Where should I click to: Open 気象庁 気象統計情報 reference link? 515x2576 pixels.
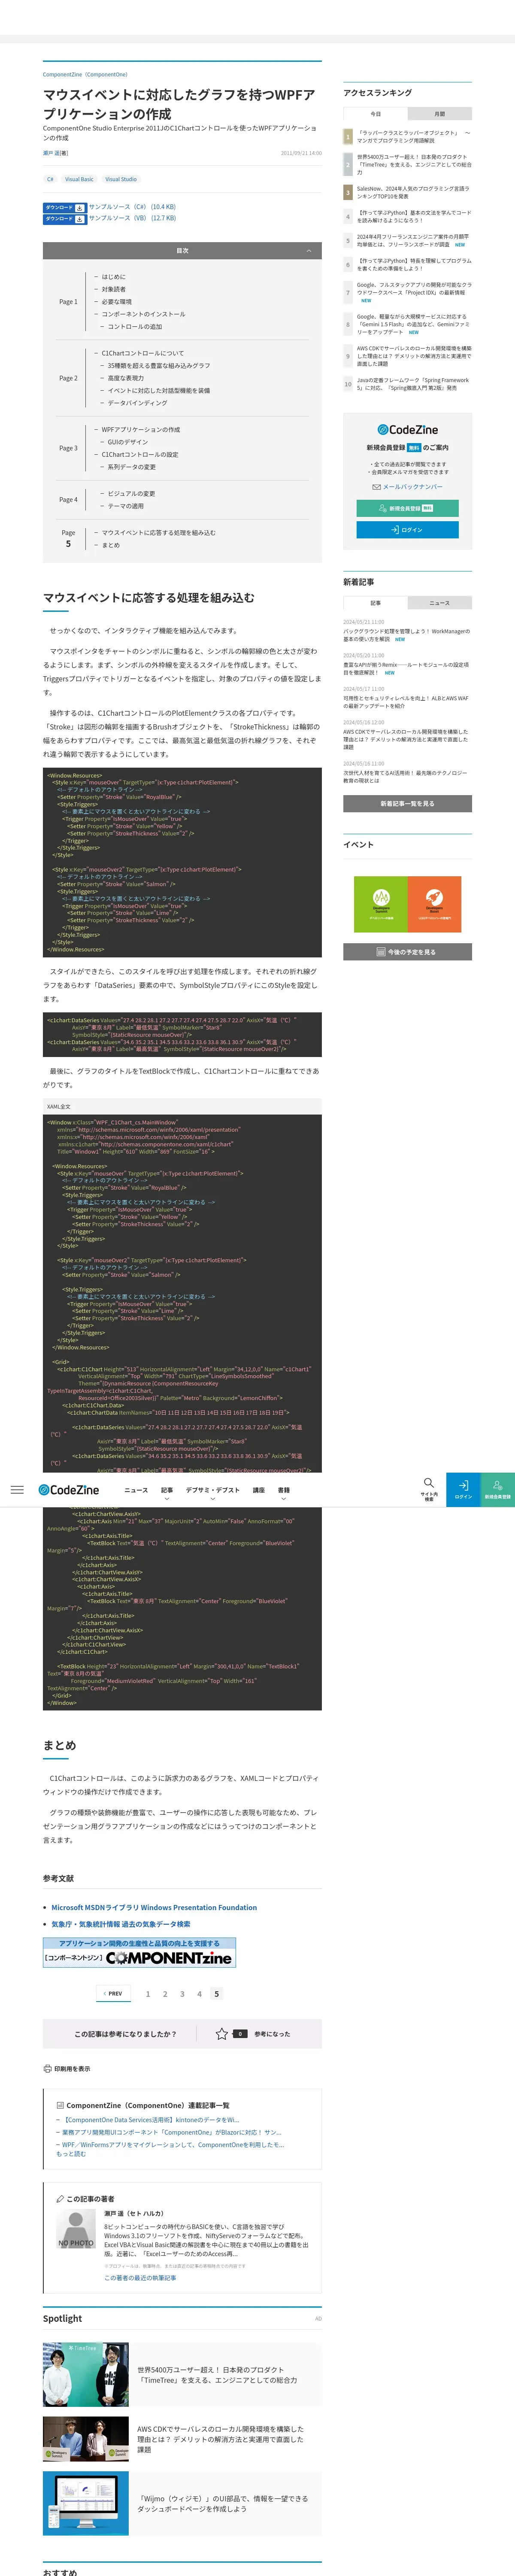[x=121, y=1924]
